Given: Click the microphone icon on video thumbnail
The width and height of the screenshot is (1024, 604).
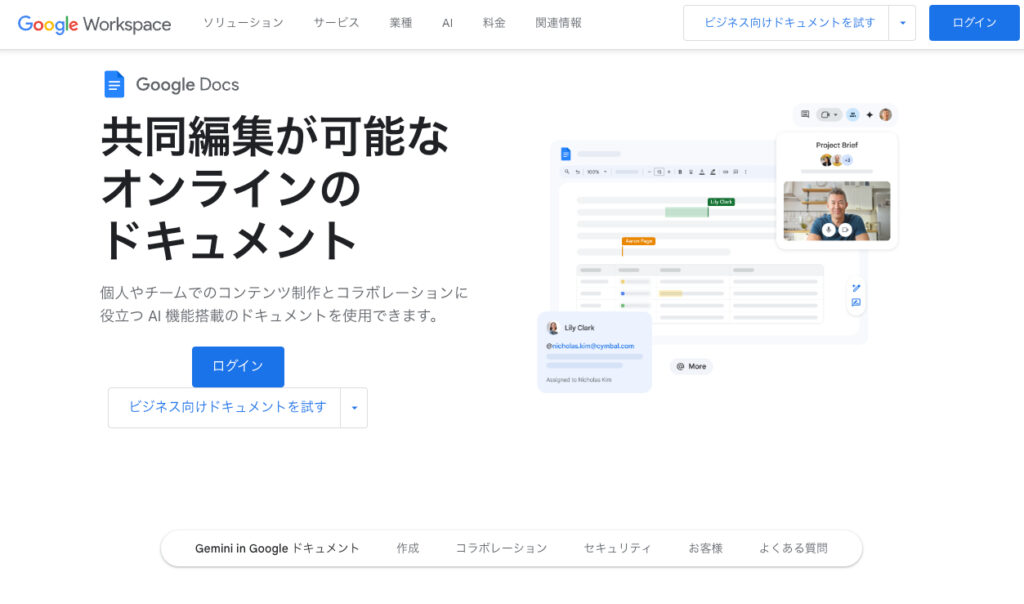Looking at the screenshot, I should pyautogui.click(x=828, y=230).
